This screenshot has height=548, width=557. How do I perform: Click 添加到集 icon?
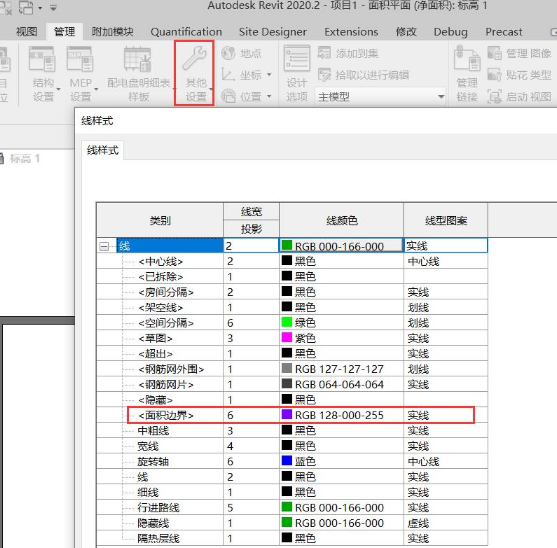click(324, 53)
